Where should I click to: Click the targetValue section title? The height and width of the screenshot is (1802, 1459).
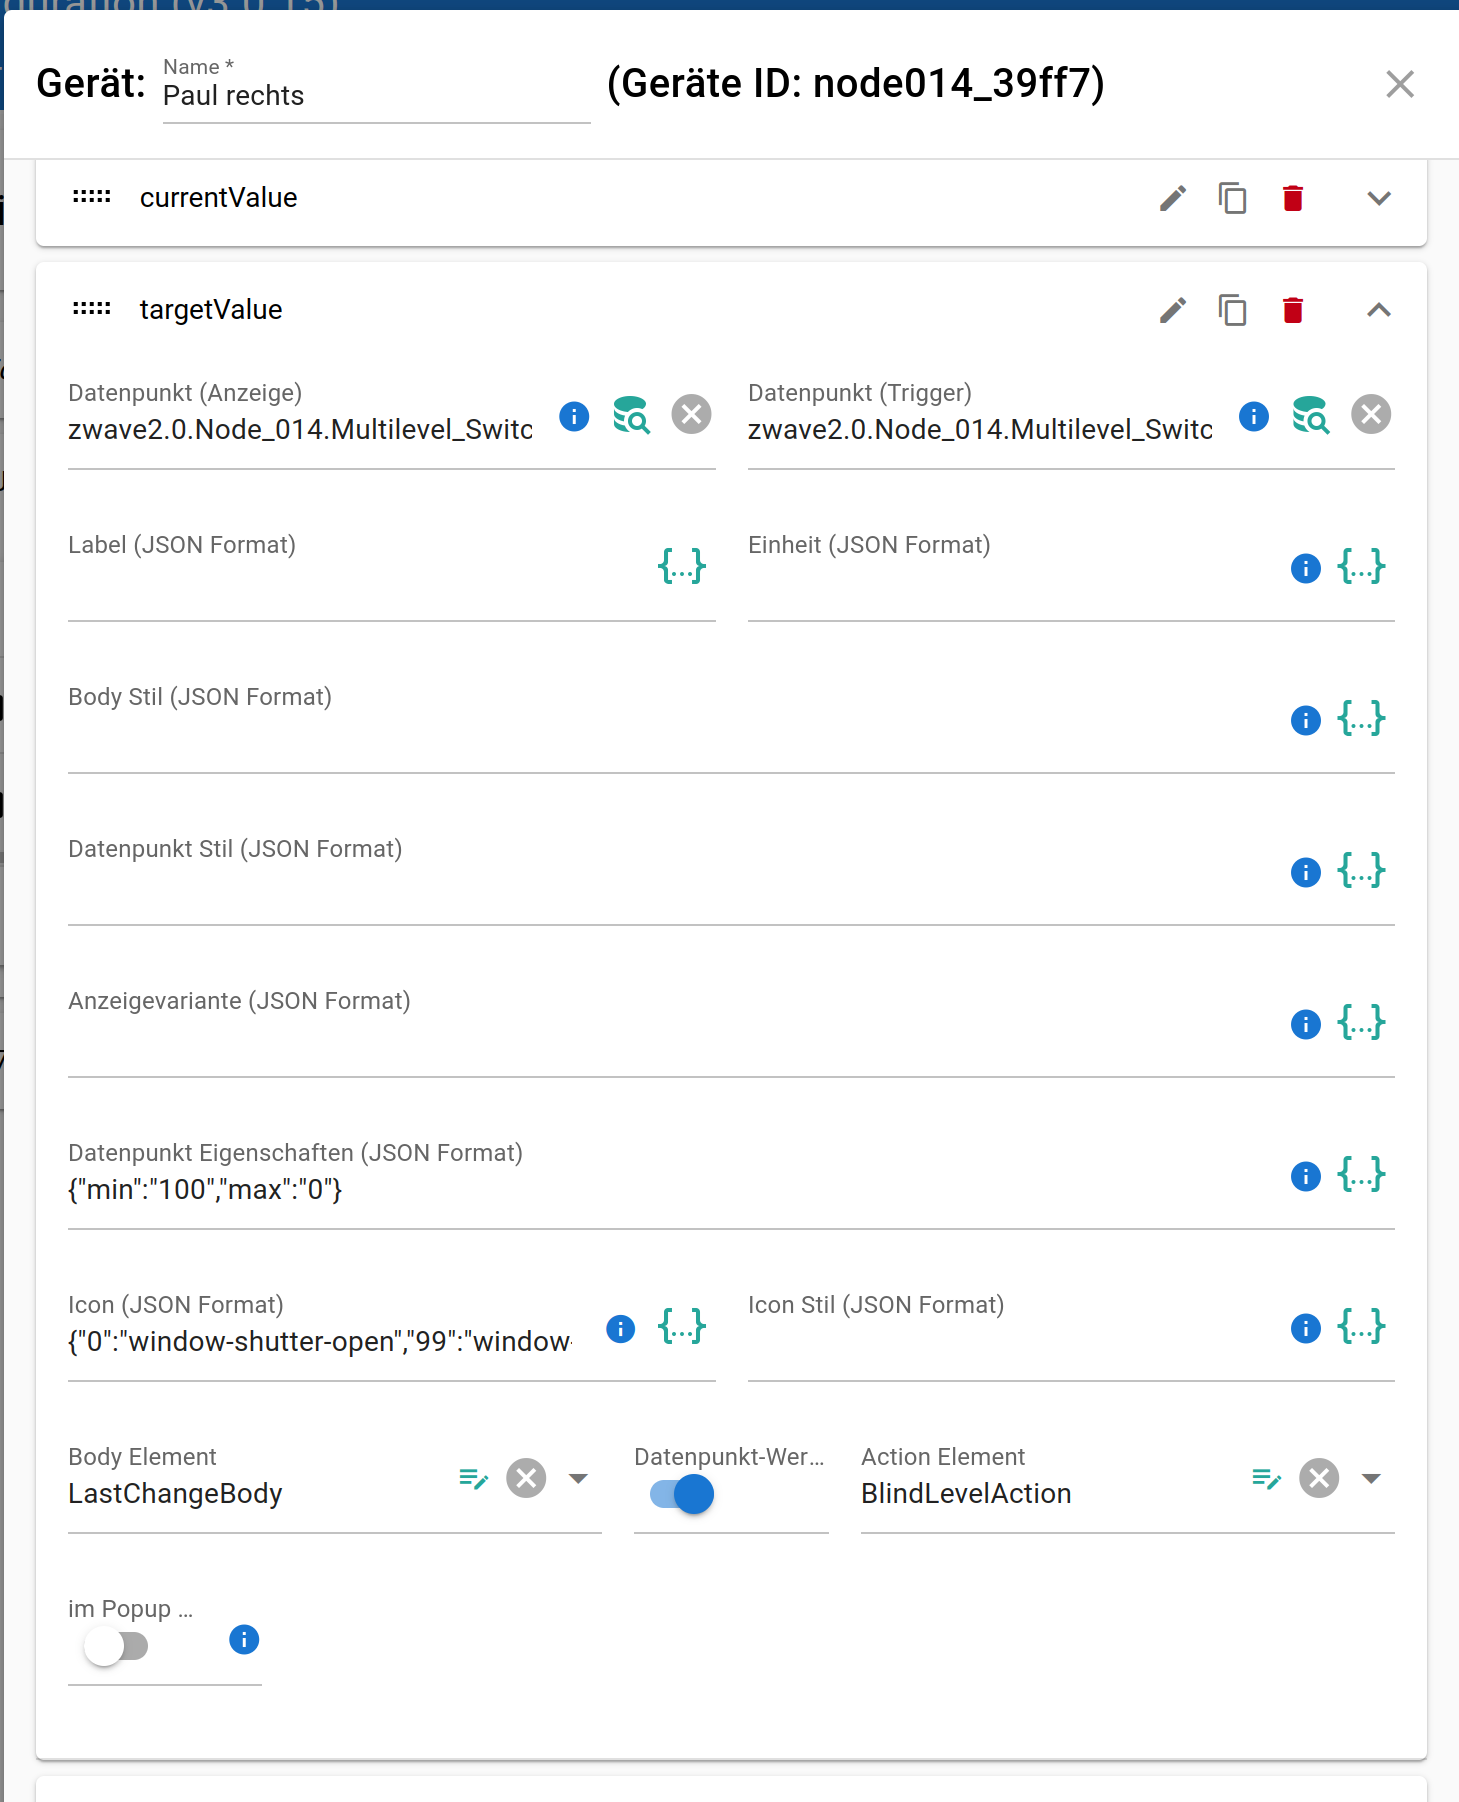(x=211, y=310)
